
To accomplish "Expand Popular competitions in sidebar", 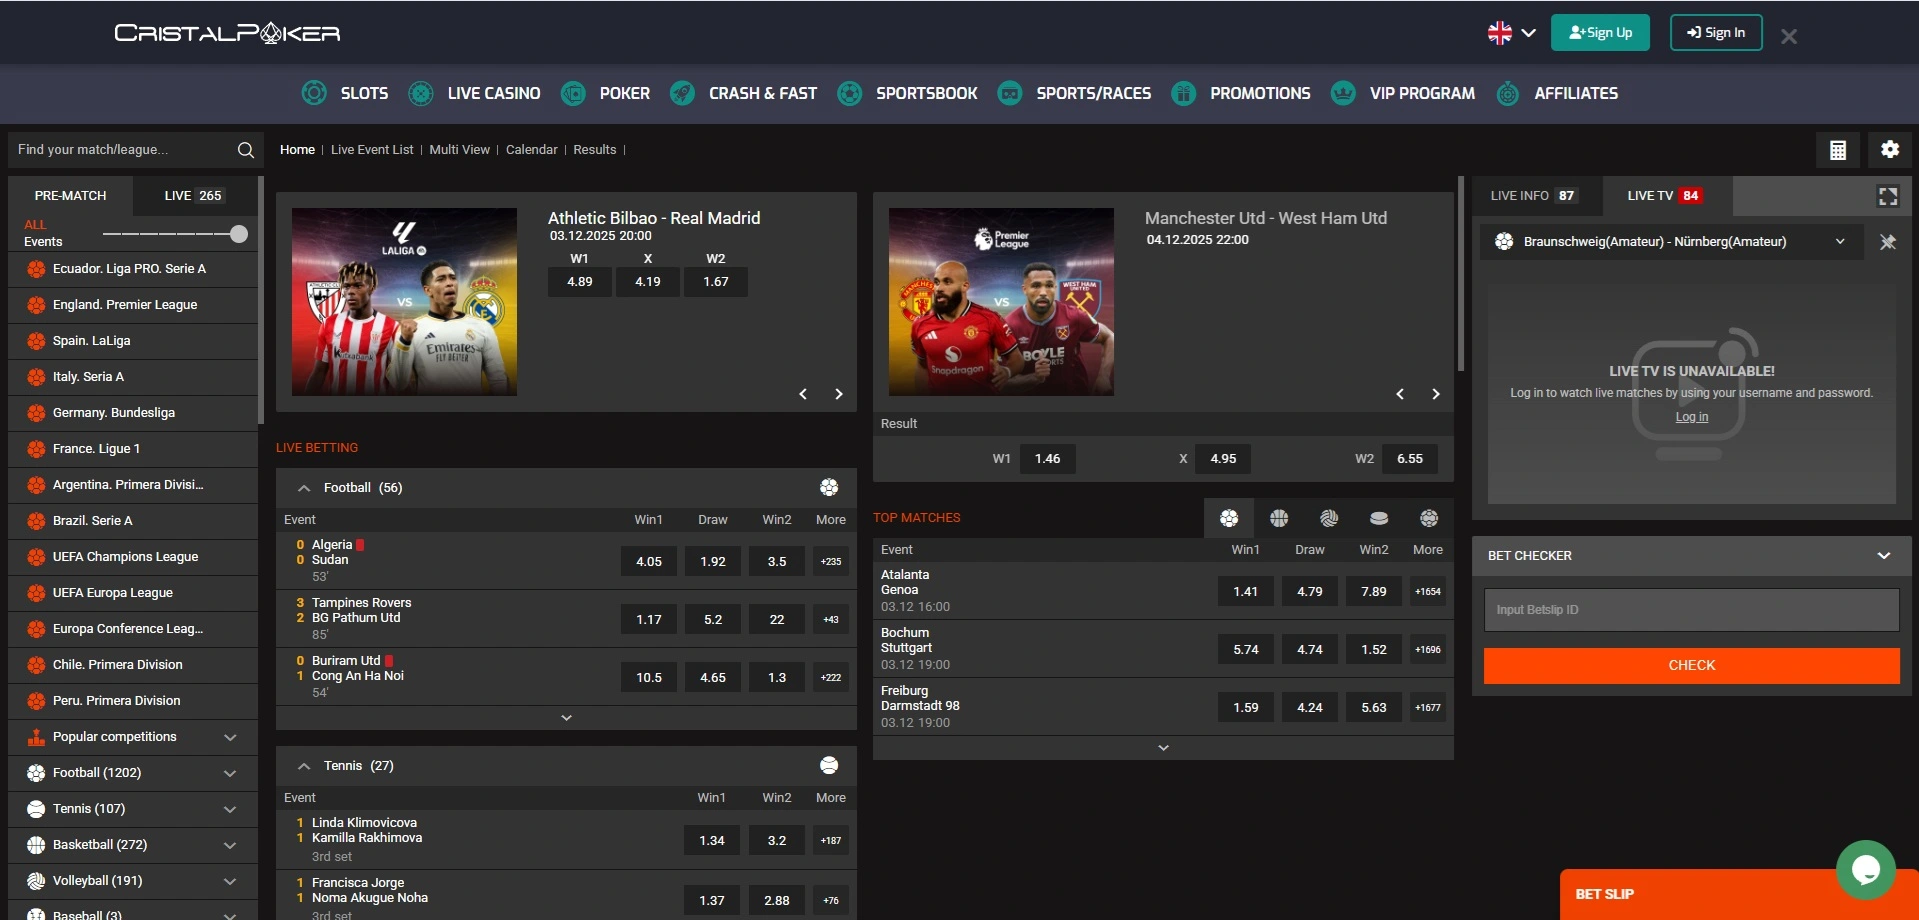I will click(x=230, y=737).
